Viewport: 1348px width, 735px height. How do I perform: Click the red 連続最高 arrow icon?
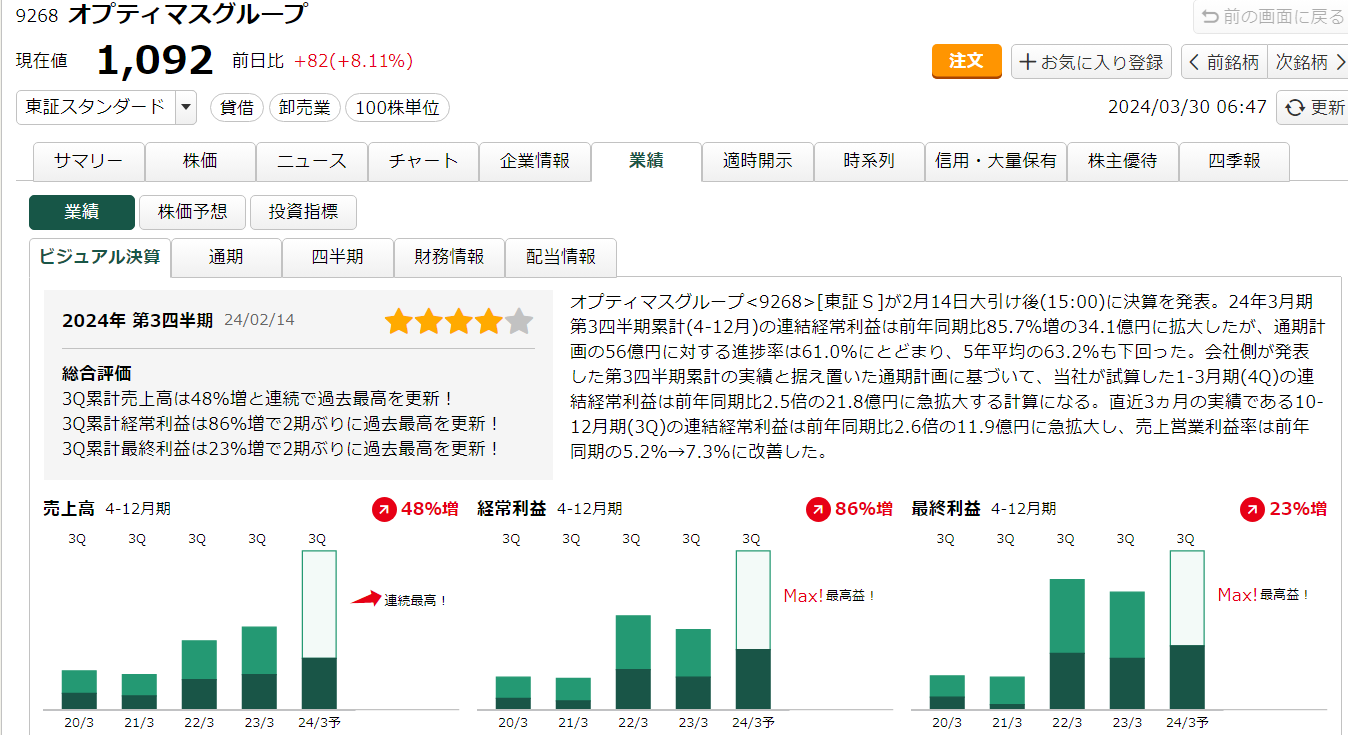tap(366, 599)
